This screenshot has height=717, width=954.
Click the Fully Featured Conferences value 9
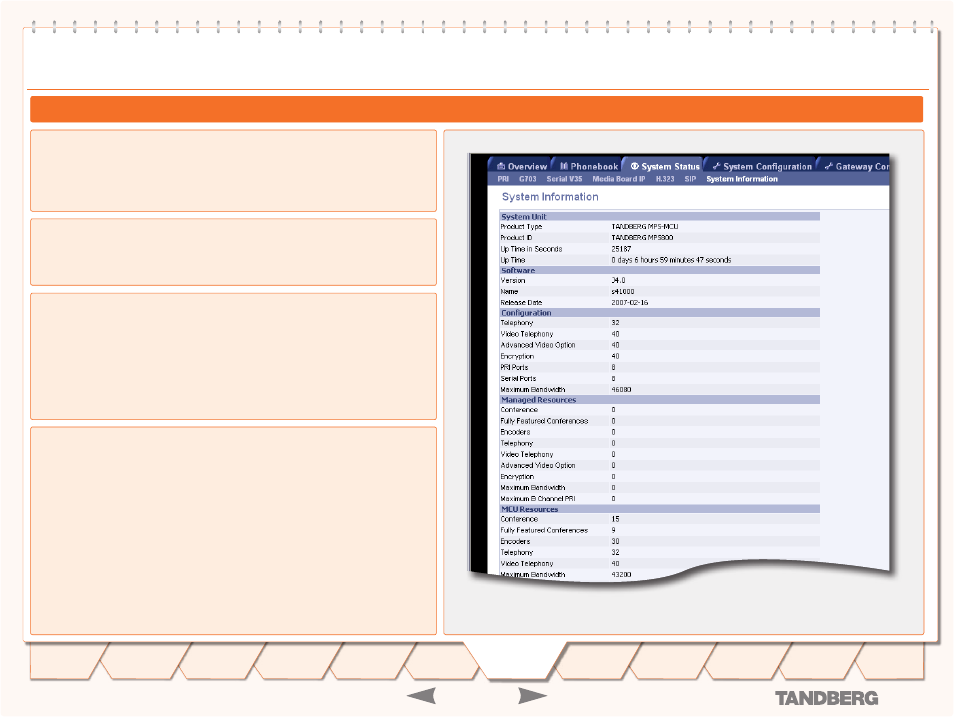pos(613,530)
